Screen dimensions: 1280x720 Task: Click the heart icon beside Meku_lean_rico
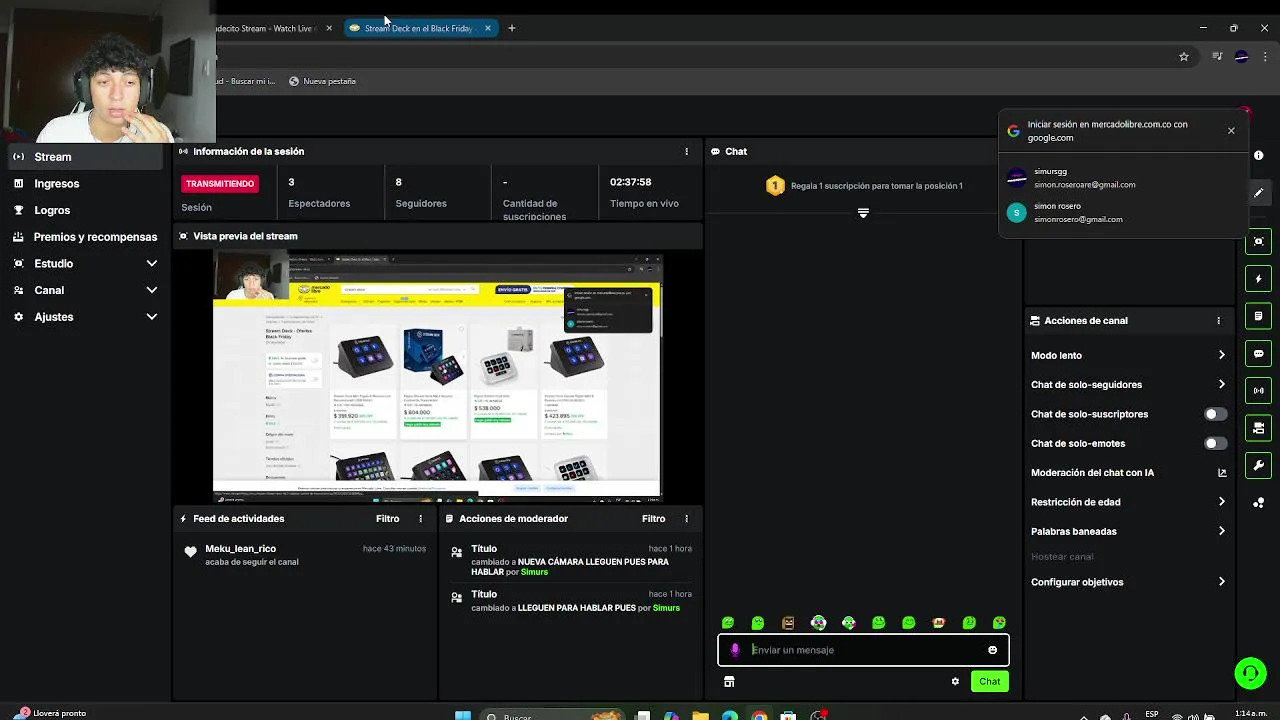[x=190, y=552]
